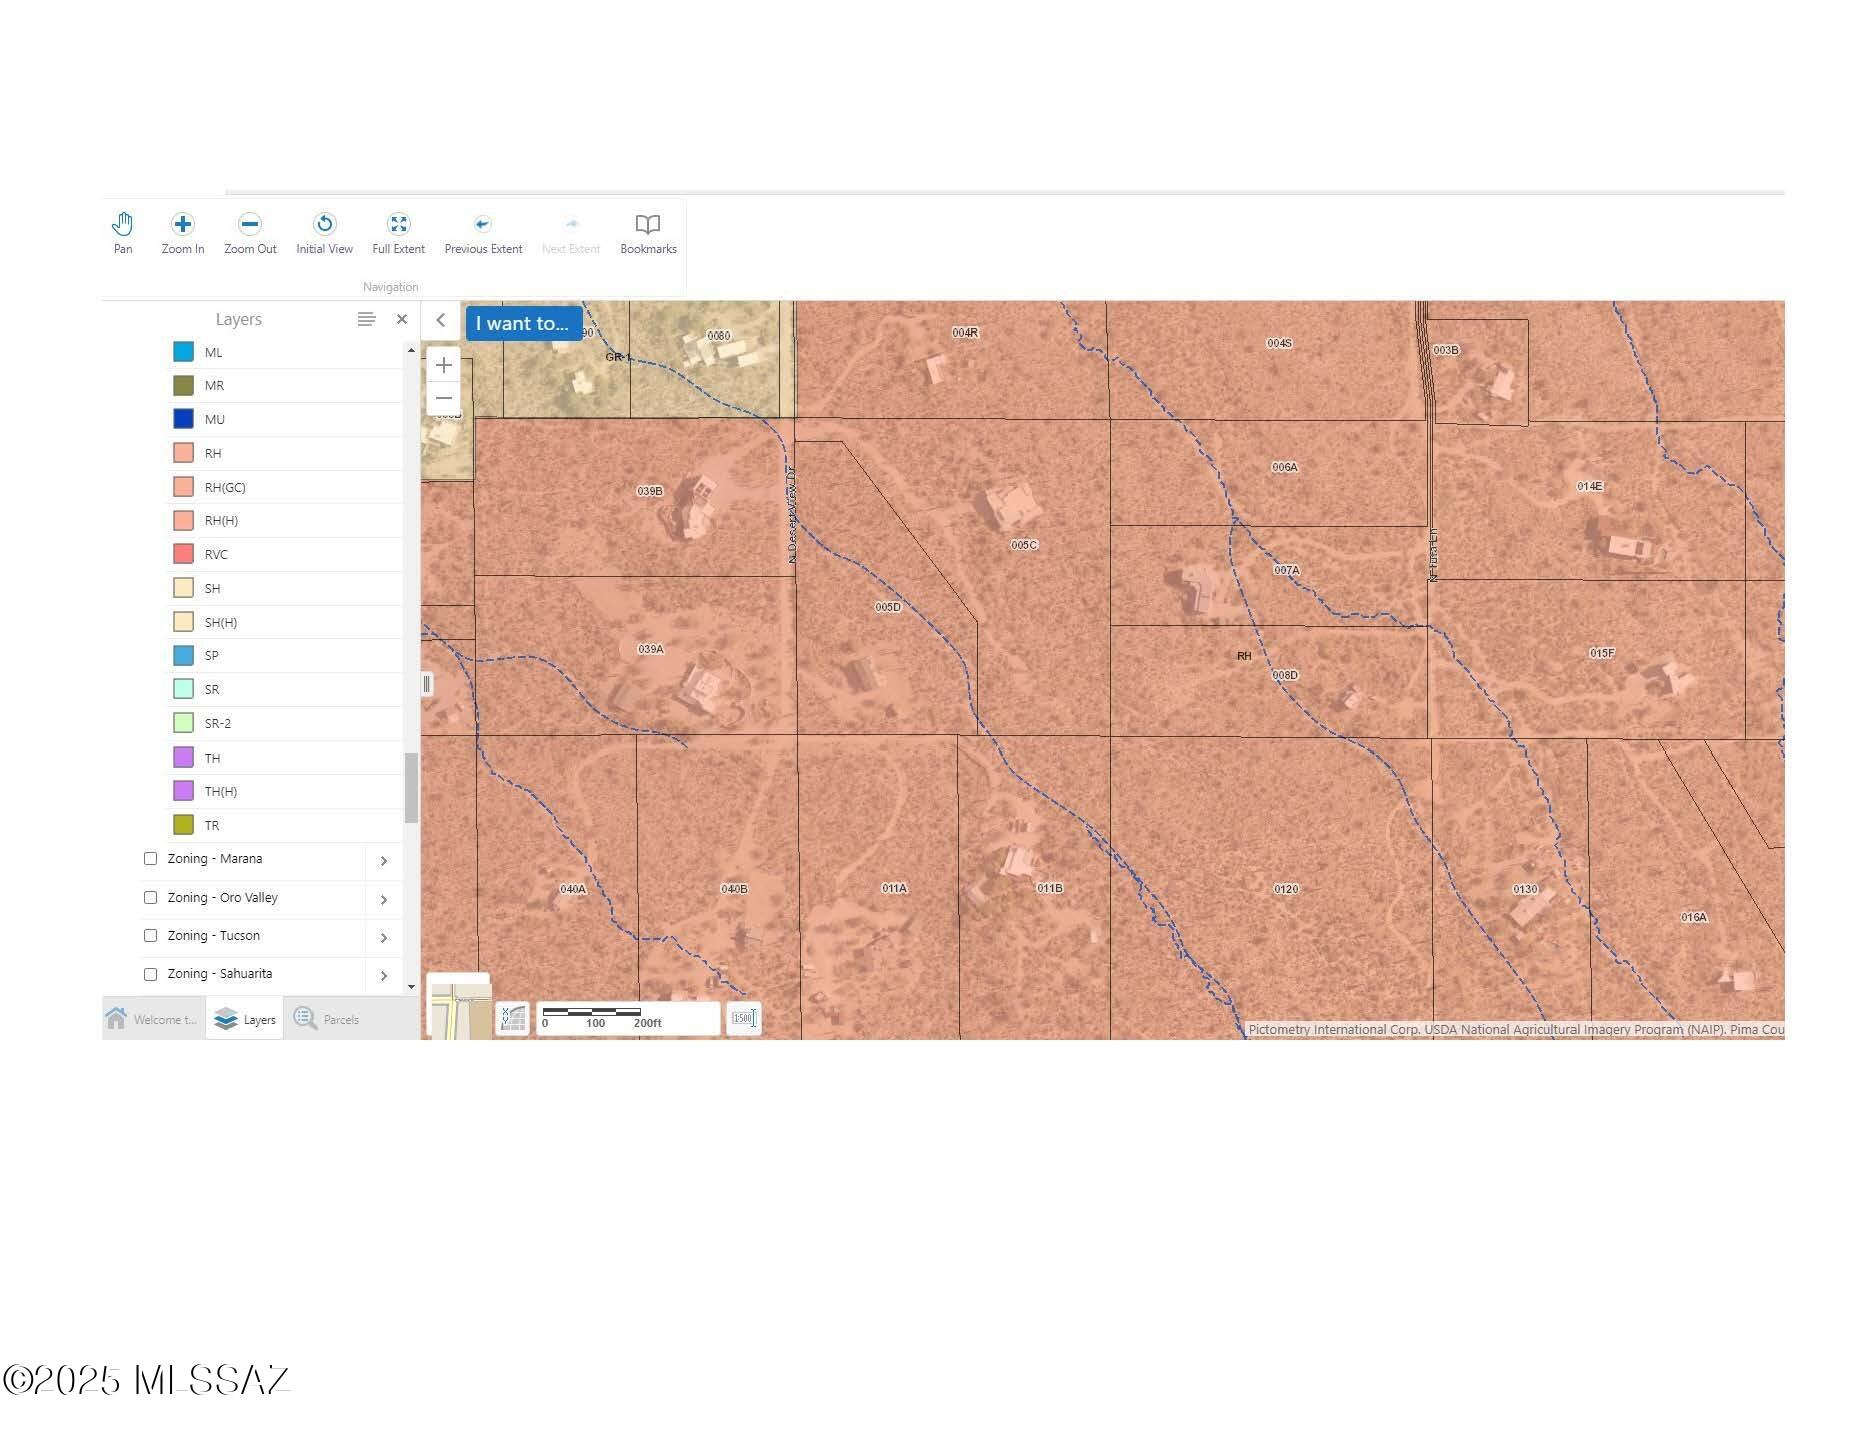Switch to the Parcels tab

[327, 1019]
